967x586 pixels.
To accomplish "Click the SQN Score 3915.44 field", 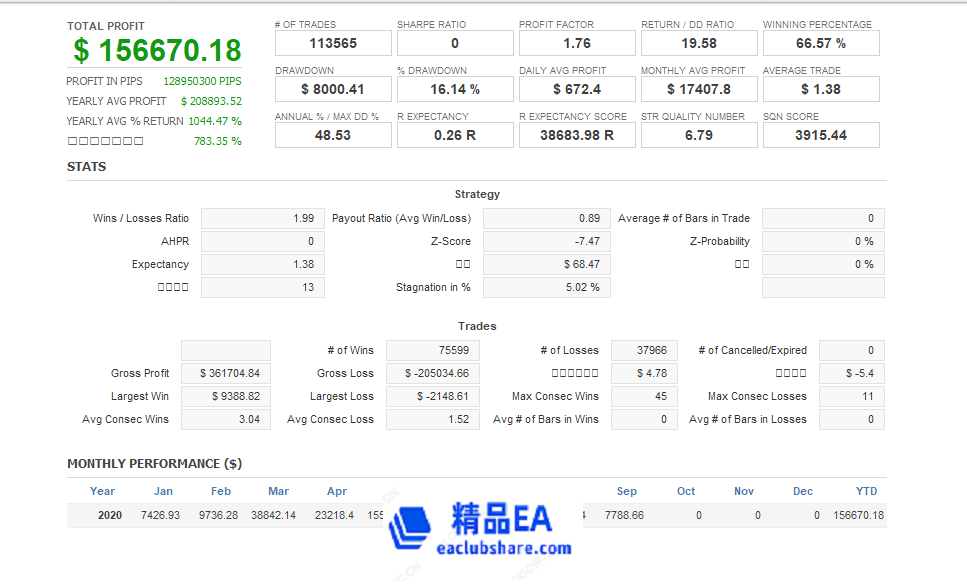I will (x=820, y=134).
